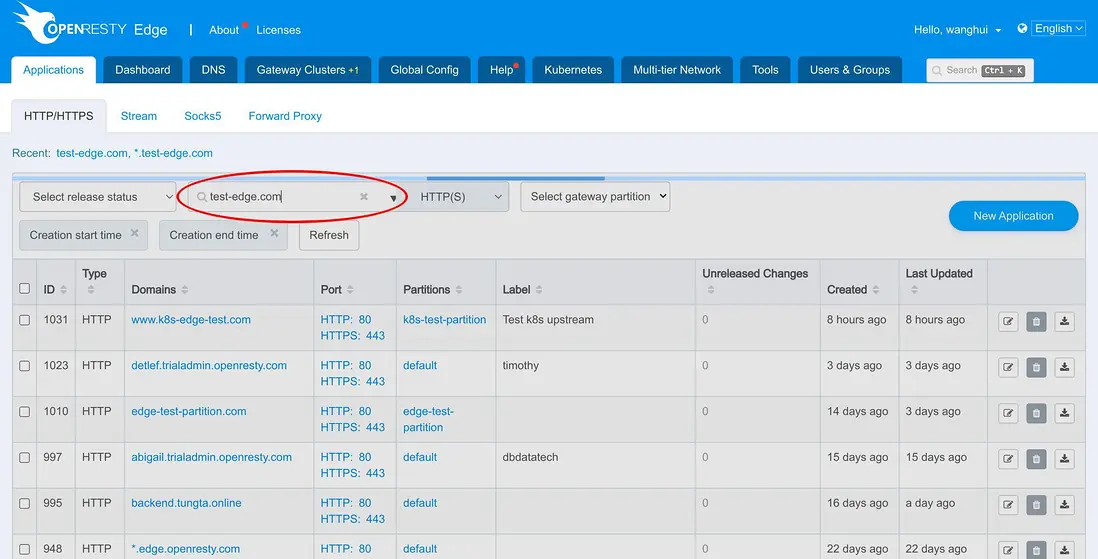Image resolution: width=1098 pixels, height=559 pixels.
Task: Delete the detlef.trialadmin.openresty.com application
Action: pyautogui.click(x=1036, y=367)
